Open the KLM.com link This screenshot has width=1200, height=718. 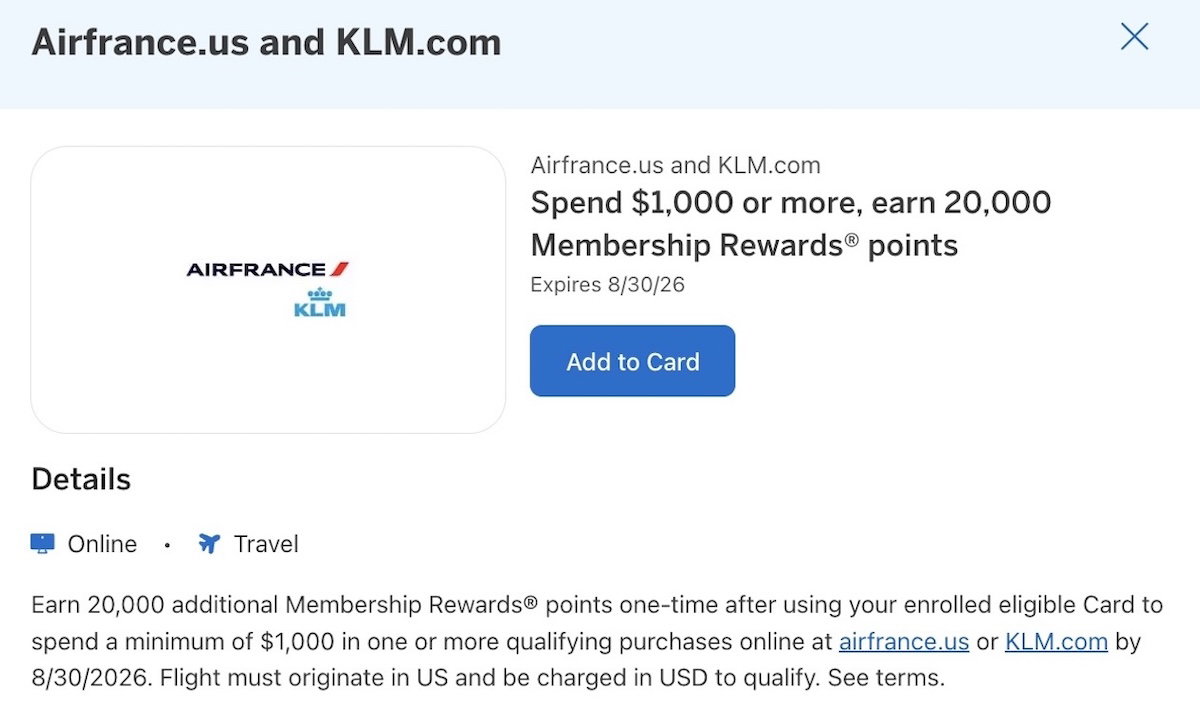tap(1056, 641)
